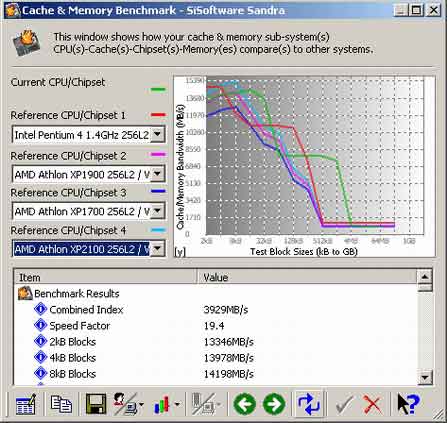Click the copy documents toolbar icon
This screenshot has width=447, height=423.
click(61, 404)
